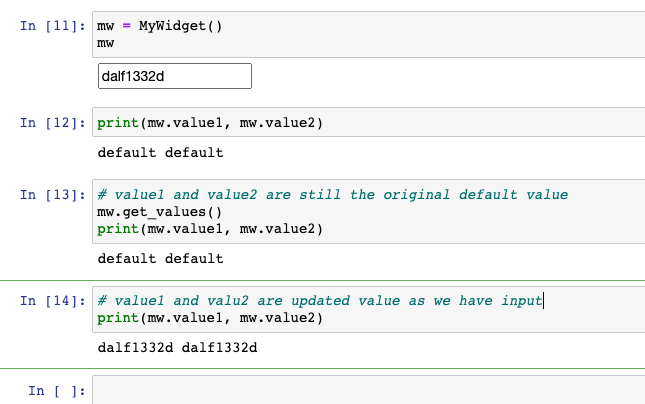Screen dimensions: 645x404
Task: Click the second line 'mw' in cell 11
Action: click(106, 43)
